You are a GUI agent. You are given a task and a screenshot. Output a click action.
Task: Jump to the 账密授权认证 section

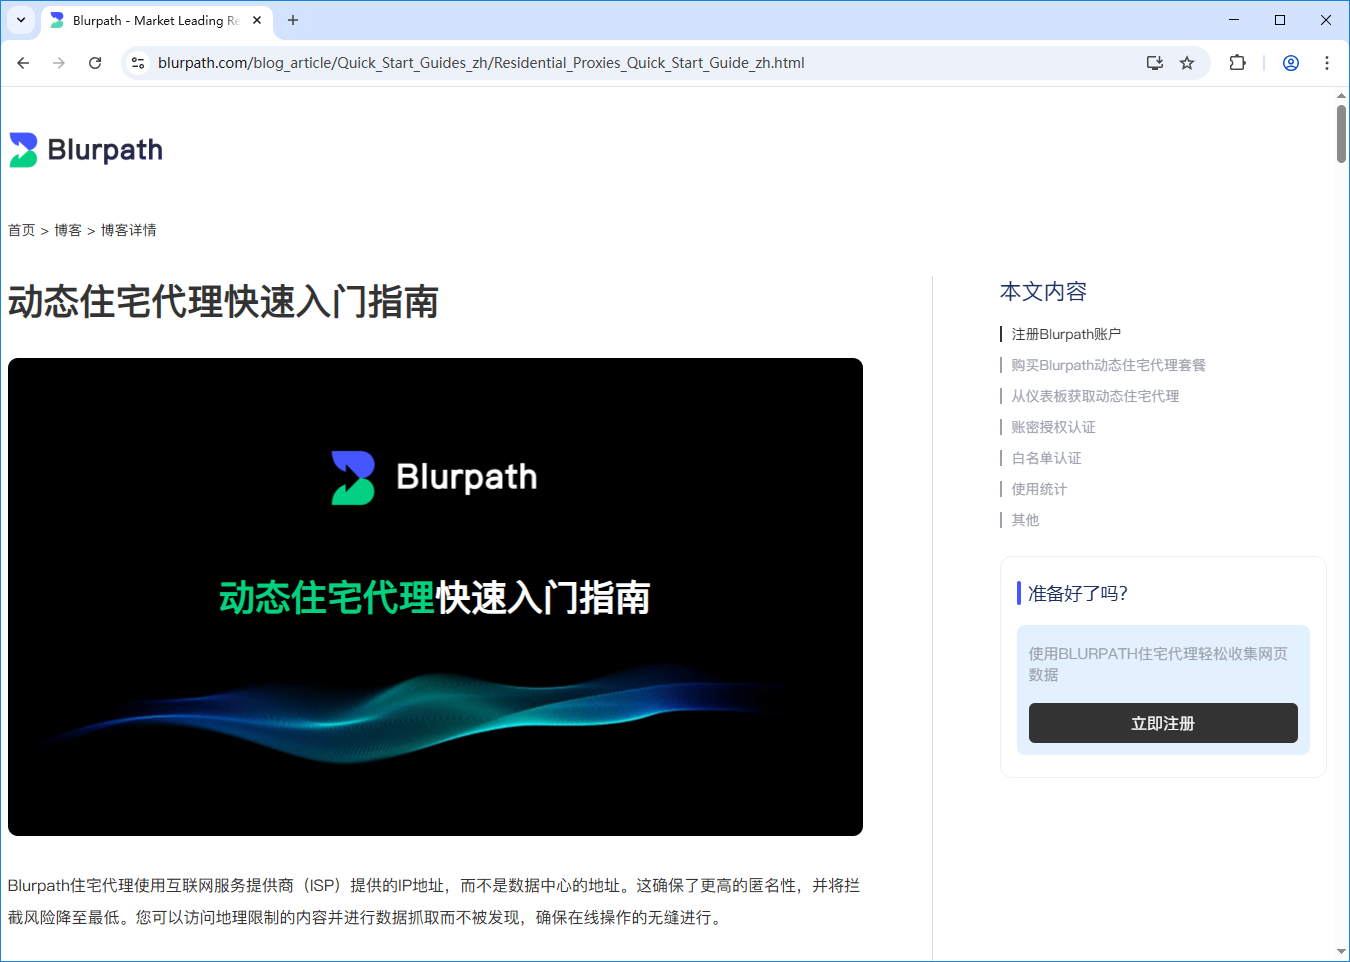click(1053, 427)
